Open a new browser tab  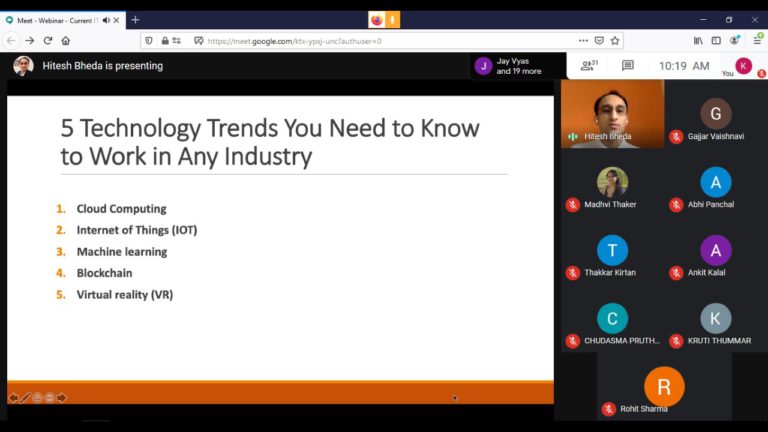tap(135, 20)
